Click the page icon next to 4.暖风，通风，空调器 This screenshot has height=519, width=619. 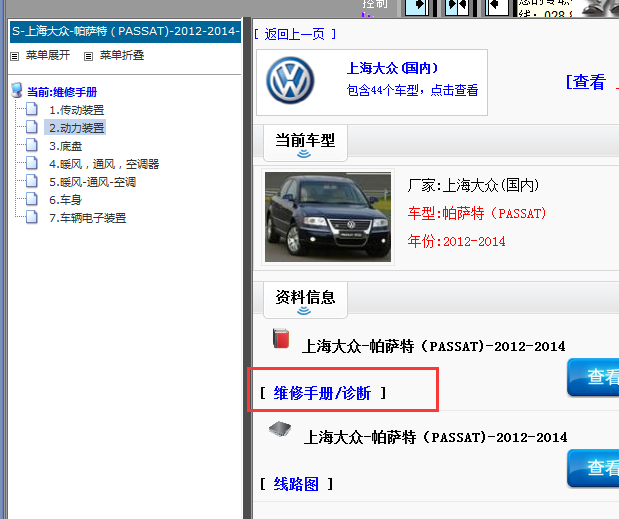click(x=32, y=163)
